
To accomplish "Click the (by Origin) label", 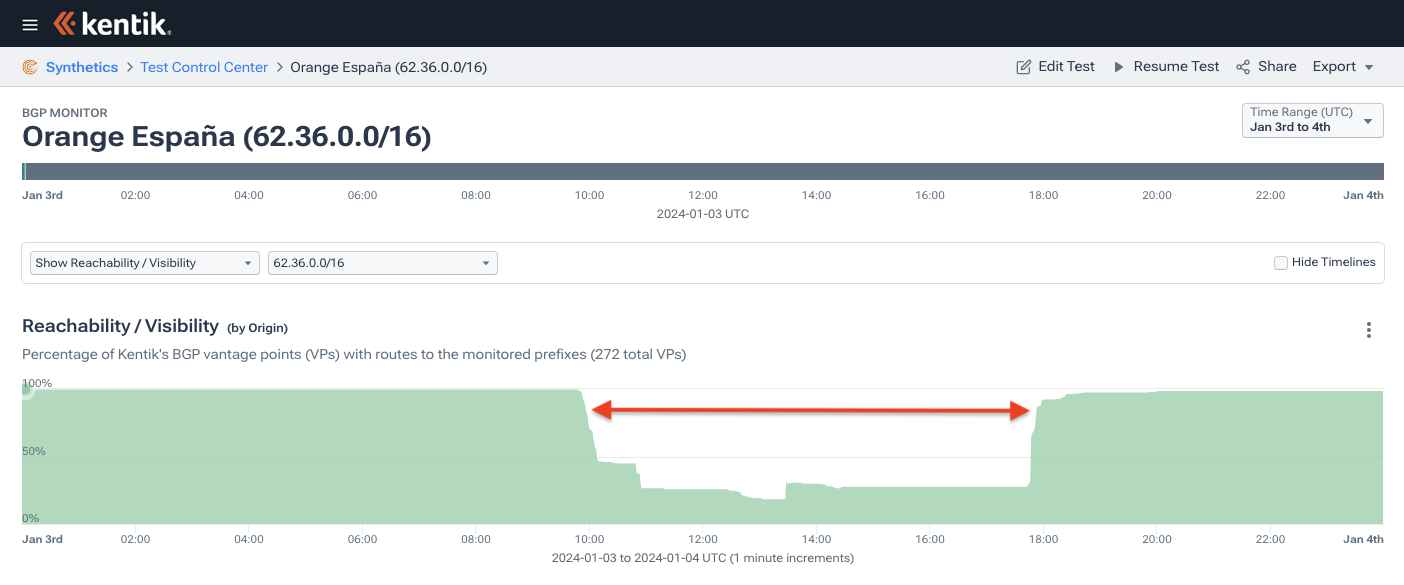I will pos(258,328).
